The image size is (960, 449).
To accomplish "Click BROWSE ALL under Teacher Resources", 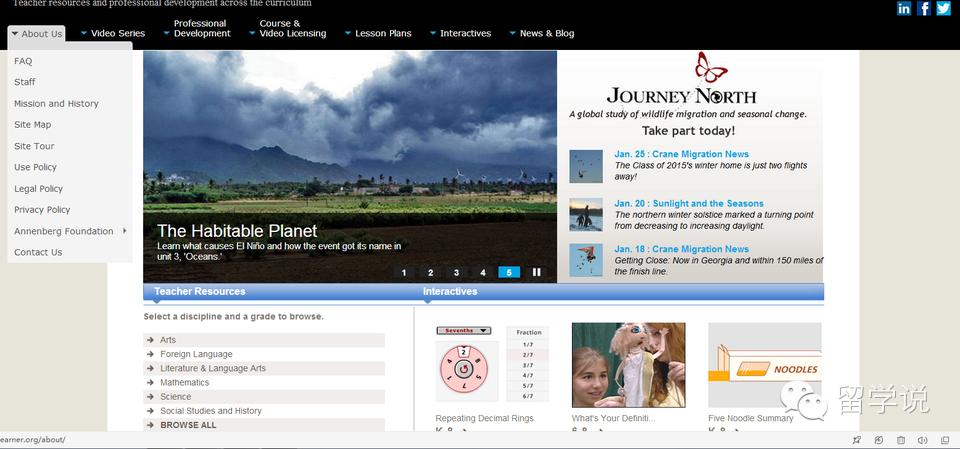I will [x=188, y=425].
